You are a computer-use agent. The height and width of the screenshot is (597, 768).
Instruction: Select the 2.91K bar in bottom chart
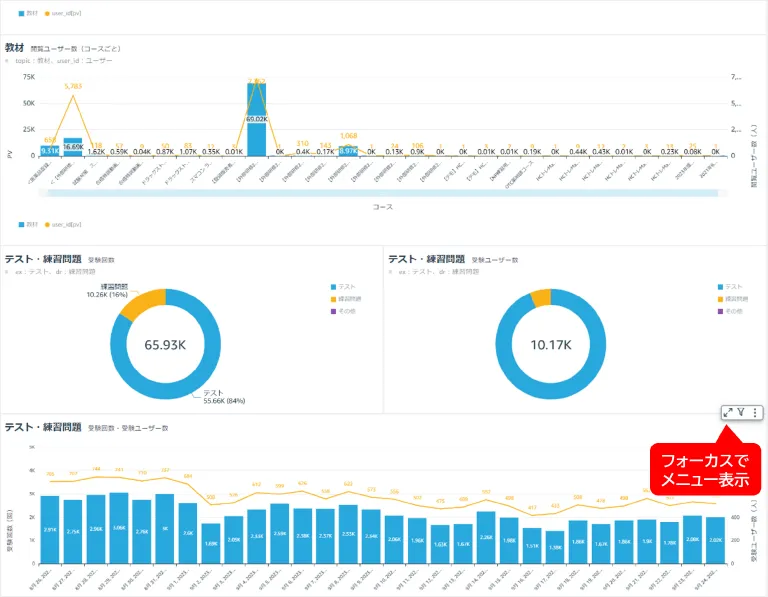pyautogui.click(x=50, y=529)
